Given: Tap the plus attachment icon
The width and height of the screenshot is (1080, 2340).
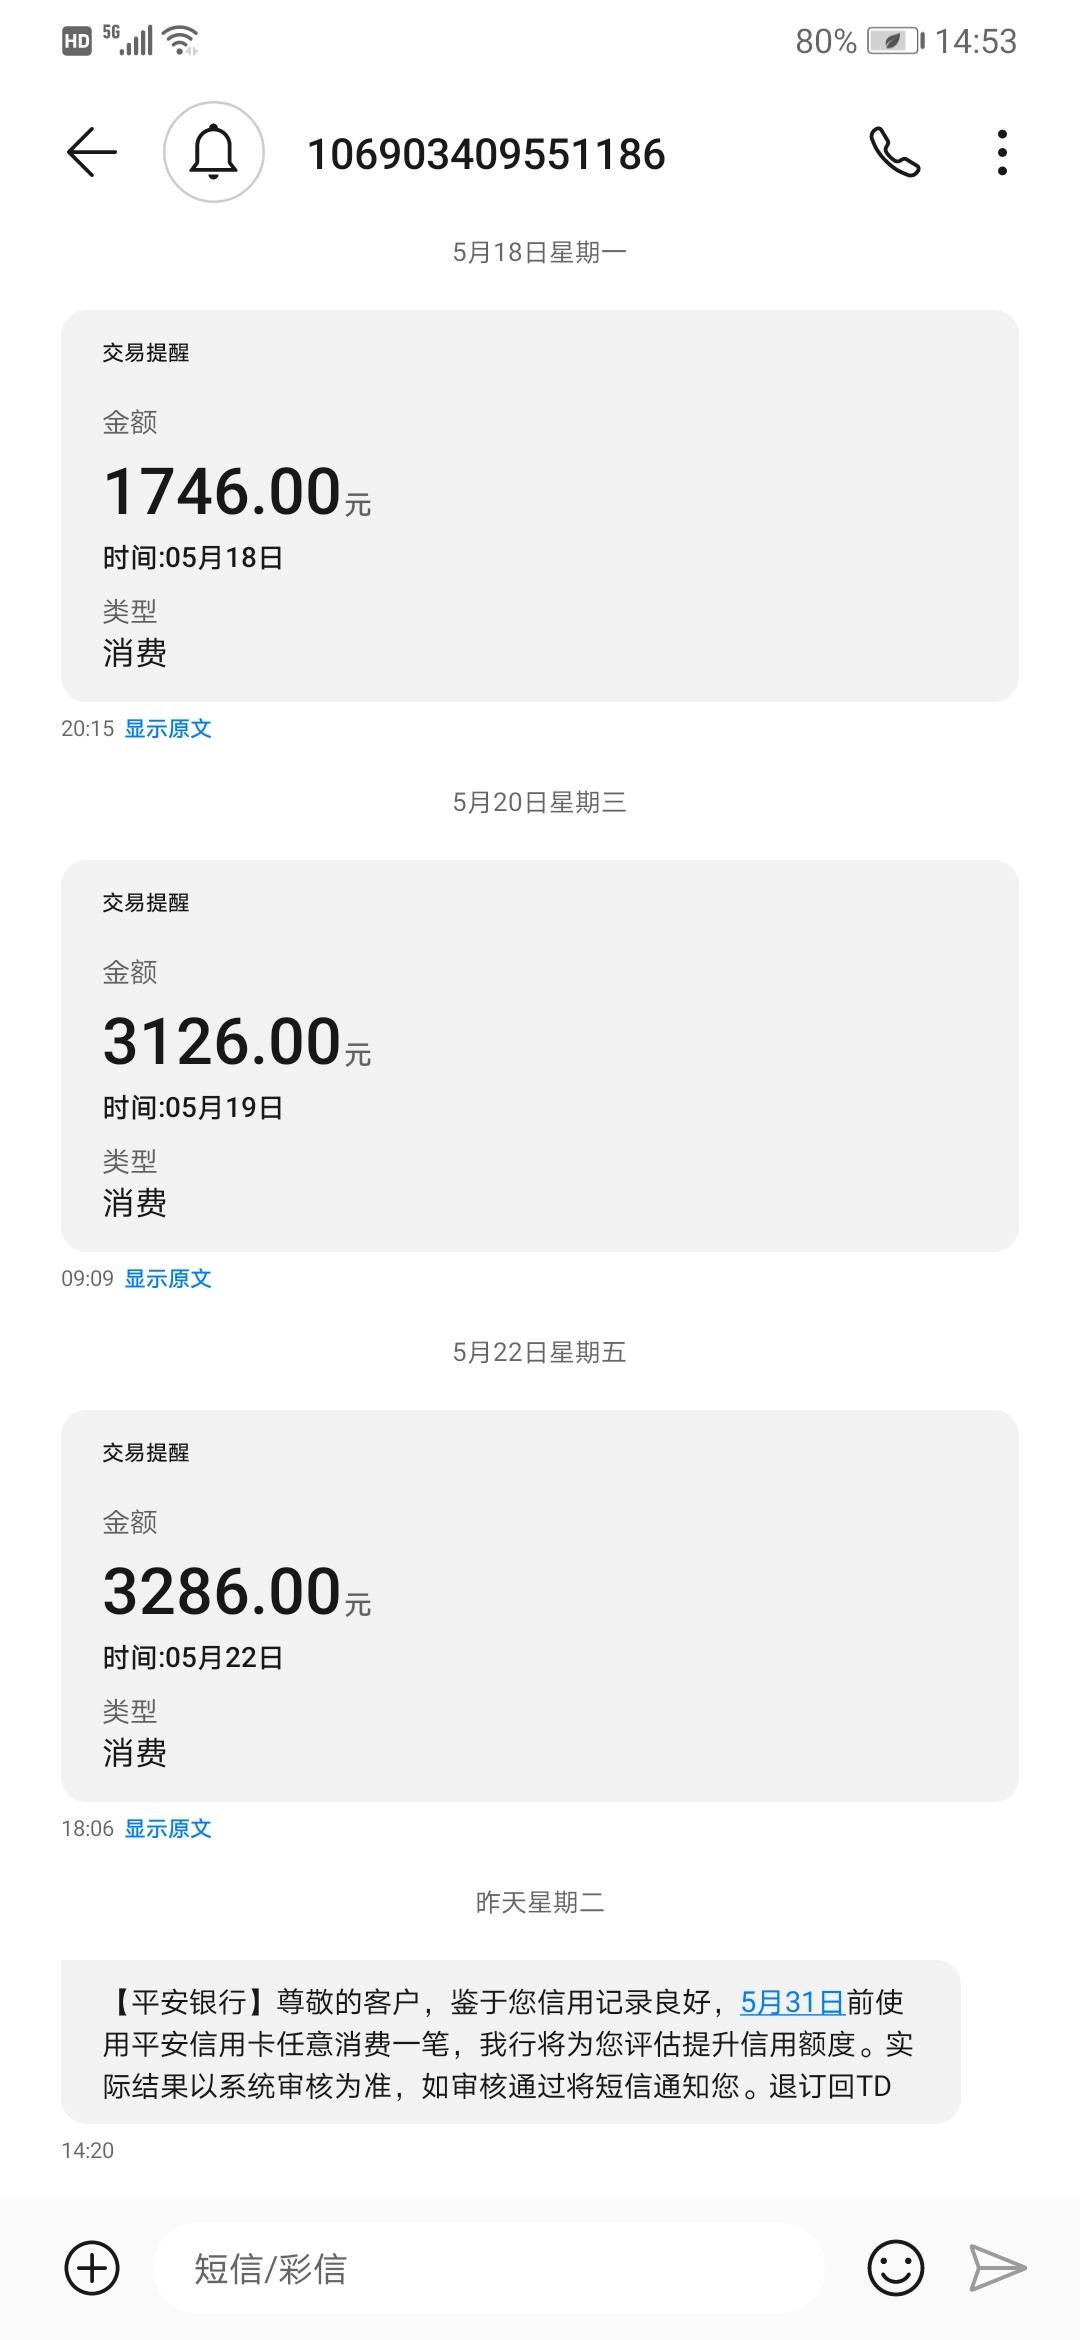Looking at the screenshot, I should point(92,2268).
